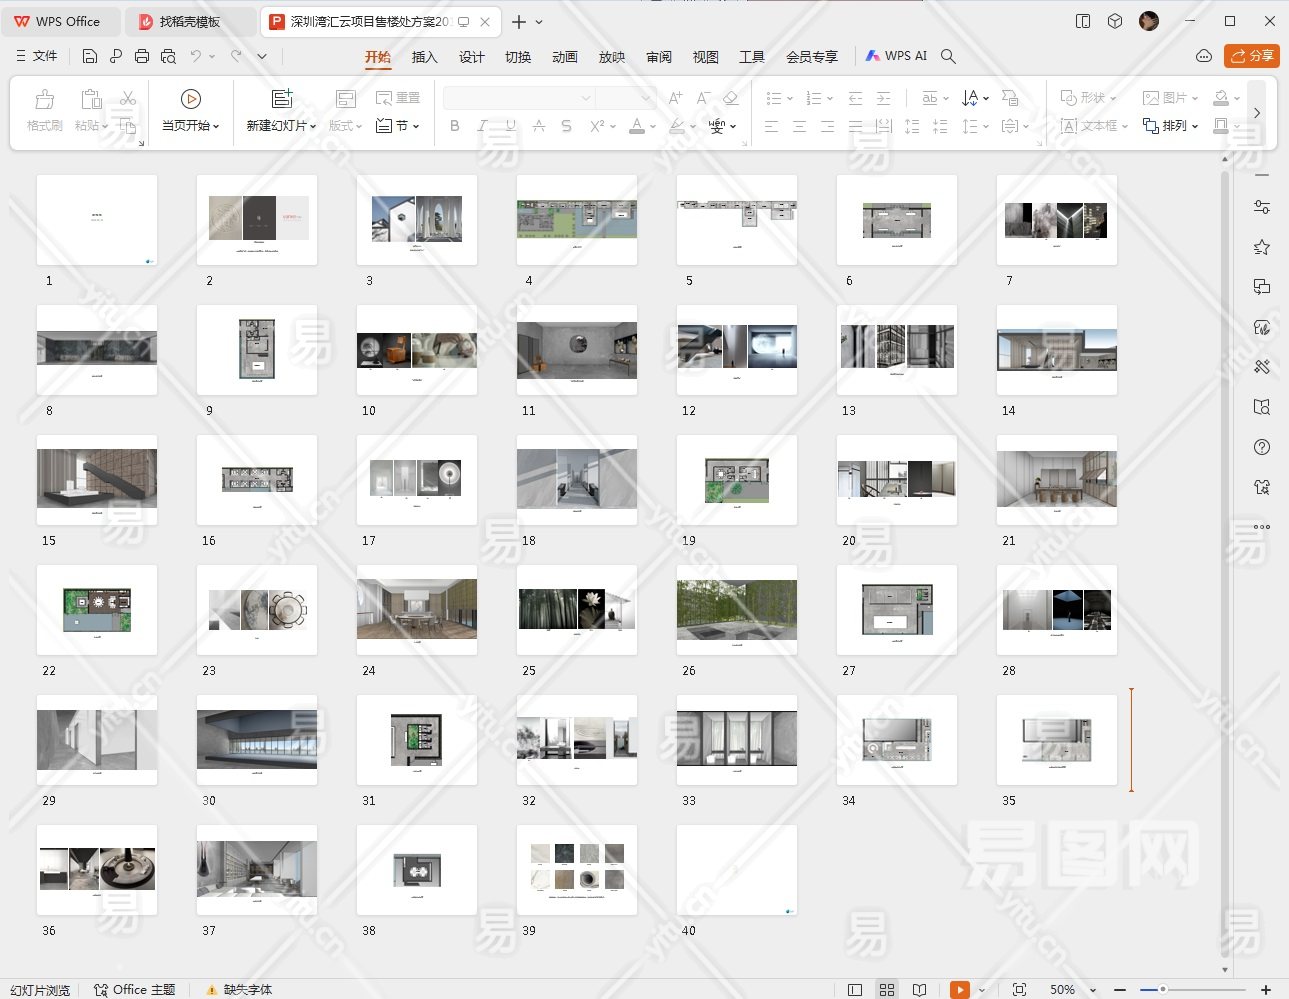Adjust the zoom slider handle
Image resolution: width=1289 pixels, height=999 pixels.
(1162, 989)
